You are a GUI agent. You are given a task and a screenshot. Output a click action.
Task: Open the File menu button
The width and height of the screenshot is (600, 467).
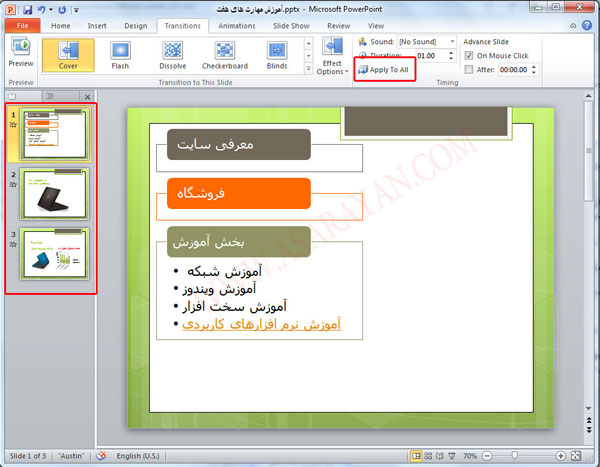click(20, 25)
